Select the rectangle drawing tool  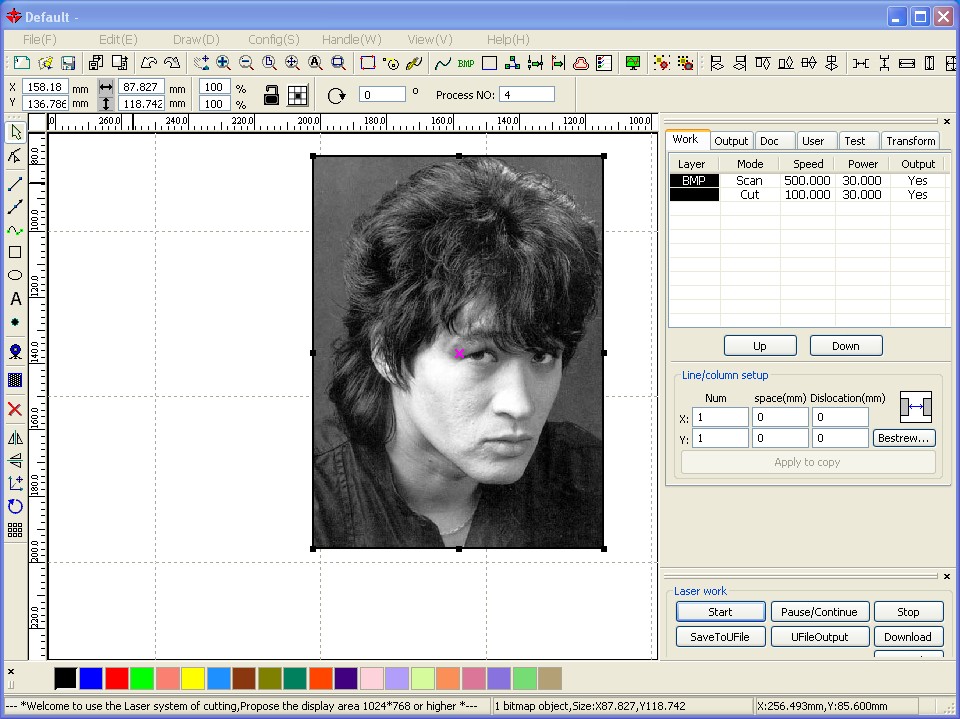(15, 252)
